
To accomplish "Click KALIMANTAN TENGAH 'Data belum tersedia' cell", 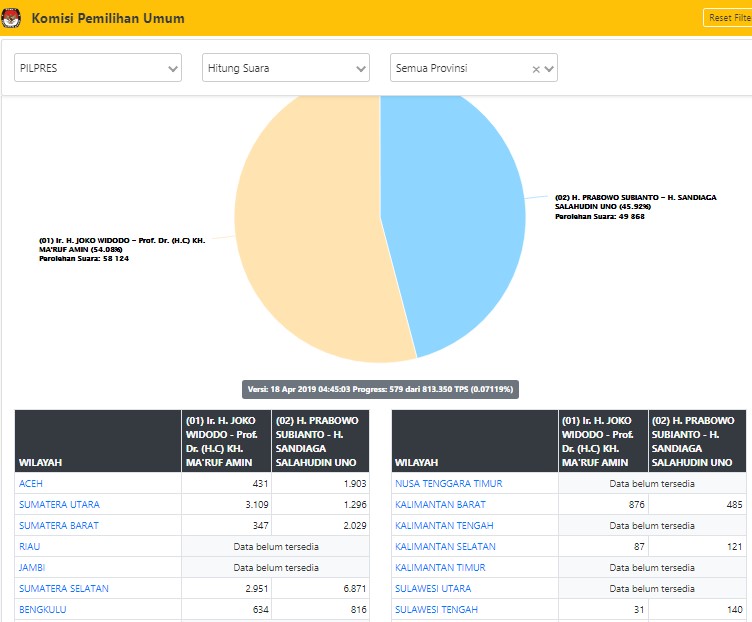I will (652, 526).
